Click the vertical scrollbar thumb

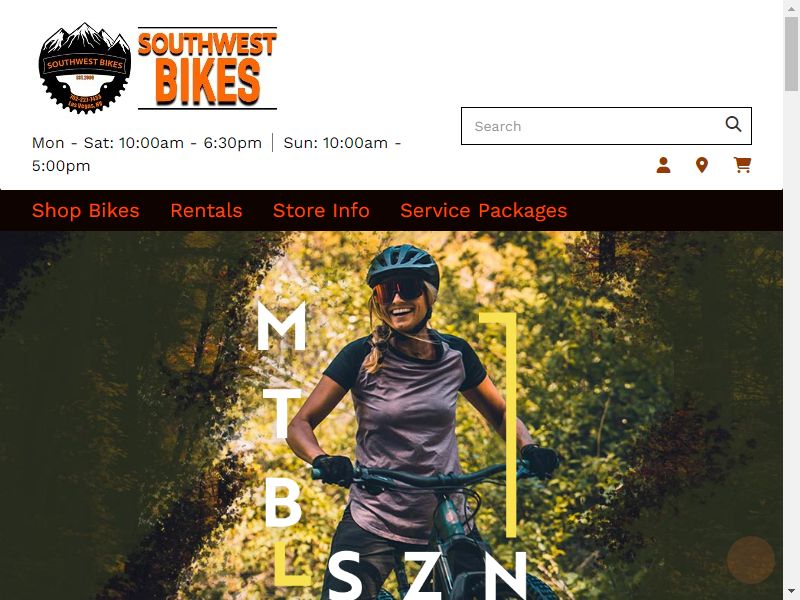[x=791, y=54]
